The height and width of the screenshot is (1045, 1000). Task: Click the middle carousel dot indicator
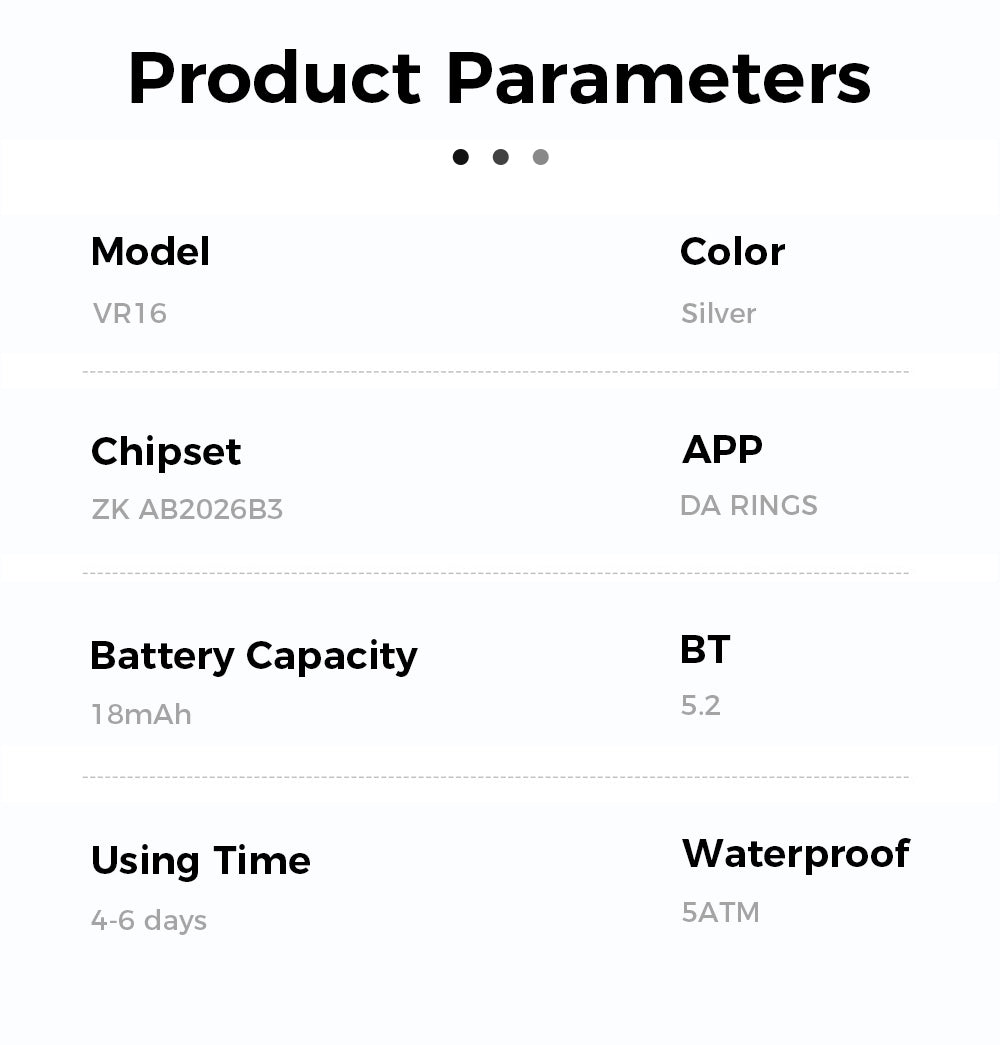501,157
